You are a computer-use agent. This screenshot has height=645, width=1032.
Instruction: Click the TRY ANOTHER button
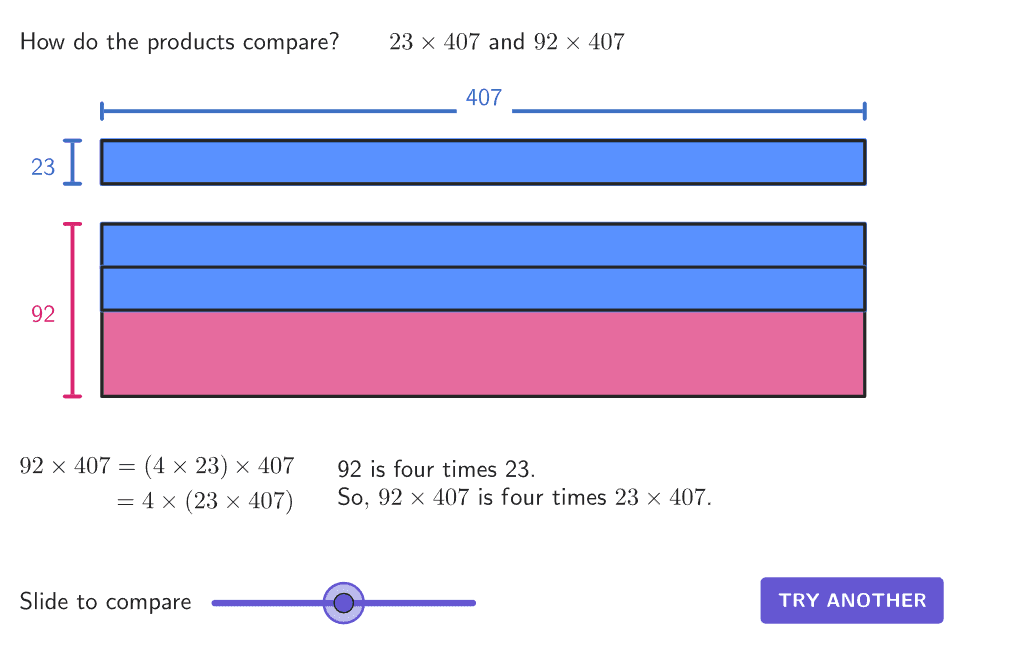click(852, 600)
